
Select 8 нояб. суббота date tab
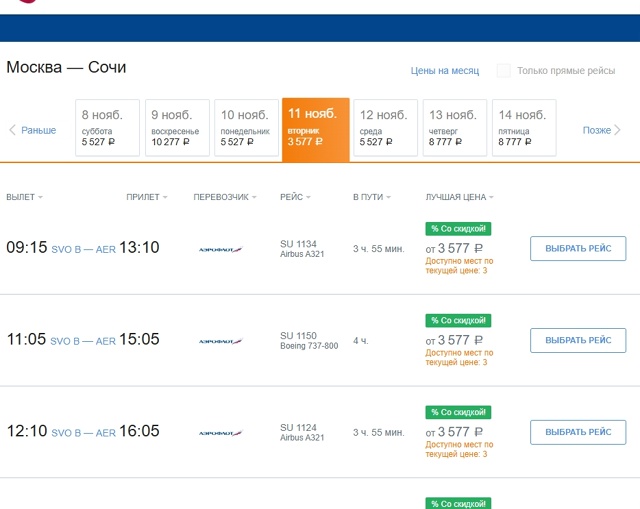(108, 129)
